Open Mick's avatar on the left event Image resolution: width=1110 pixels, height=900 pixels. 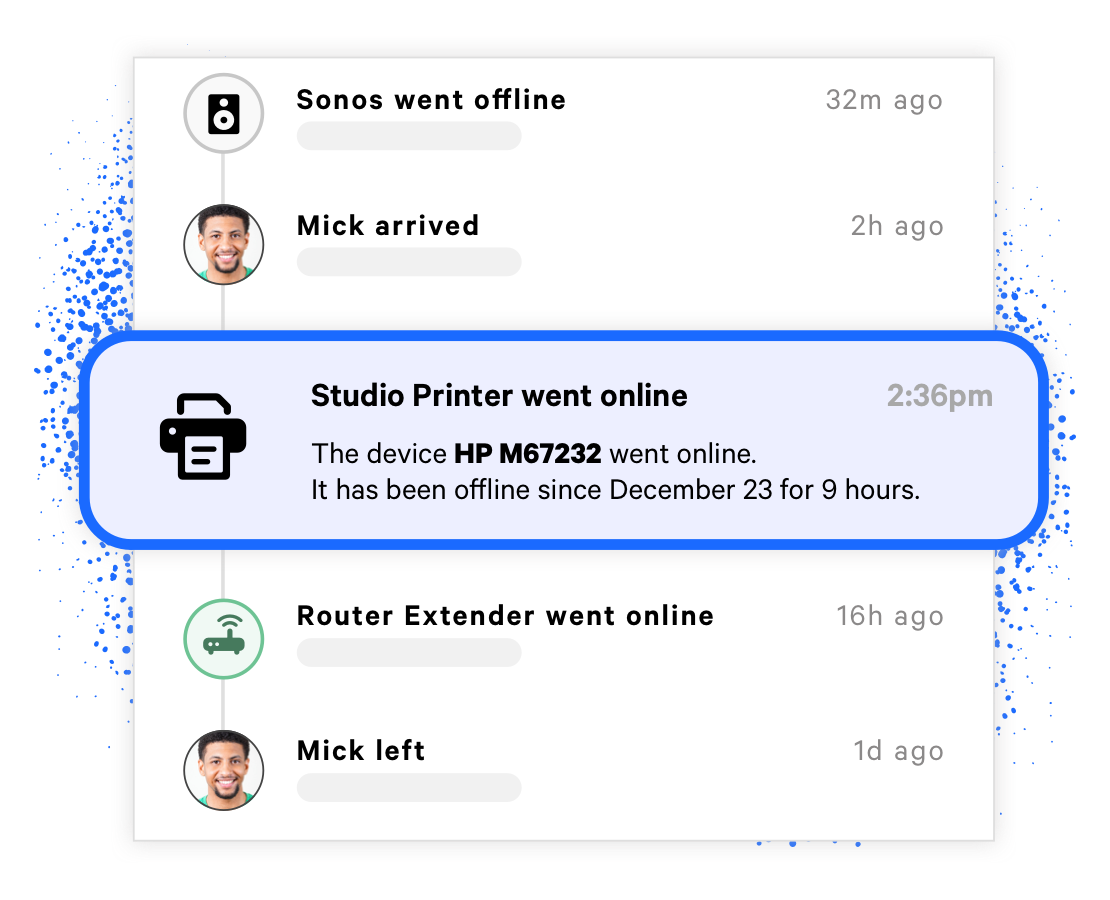pyautogui.click(x=224, y=770)
